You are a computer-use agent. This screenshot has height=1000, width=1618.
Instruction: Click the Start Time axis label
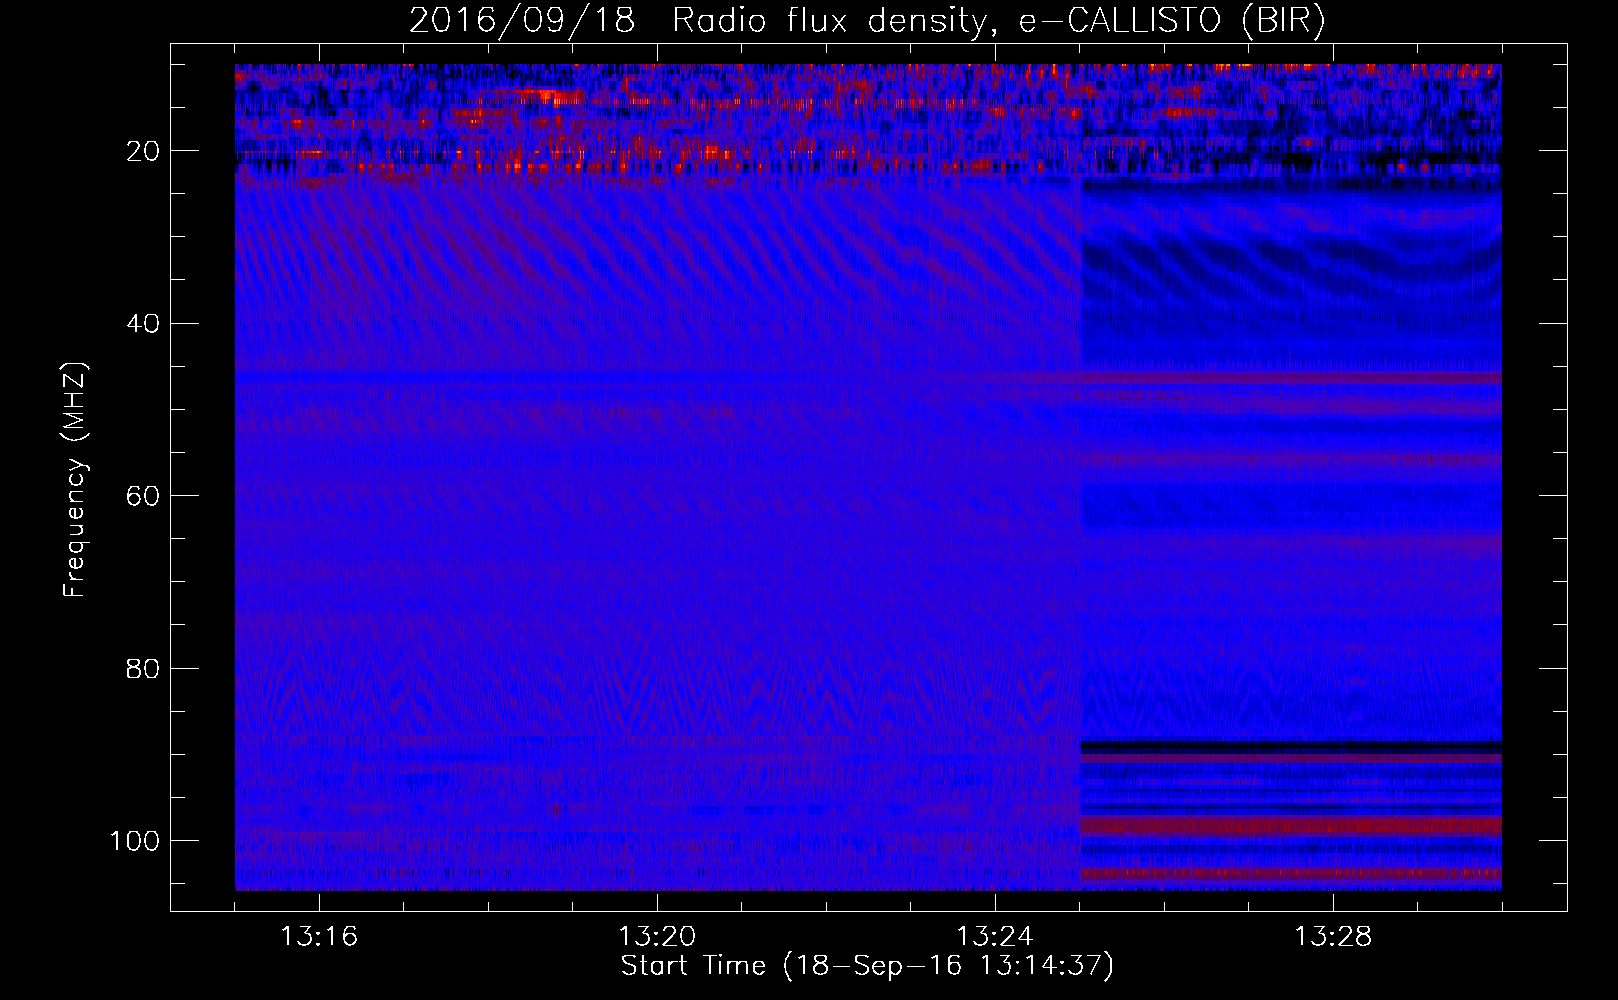click(x=867, y=966)
